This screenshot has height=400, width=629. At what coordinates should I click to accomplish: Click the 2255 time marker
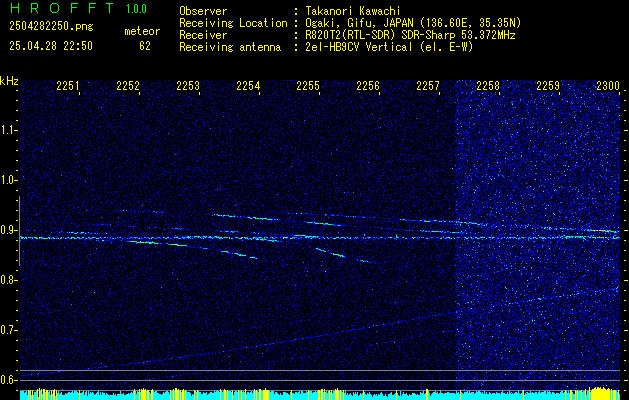[x=308, y=85]
